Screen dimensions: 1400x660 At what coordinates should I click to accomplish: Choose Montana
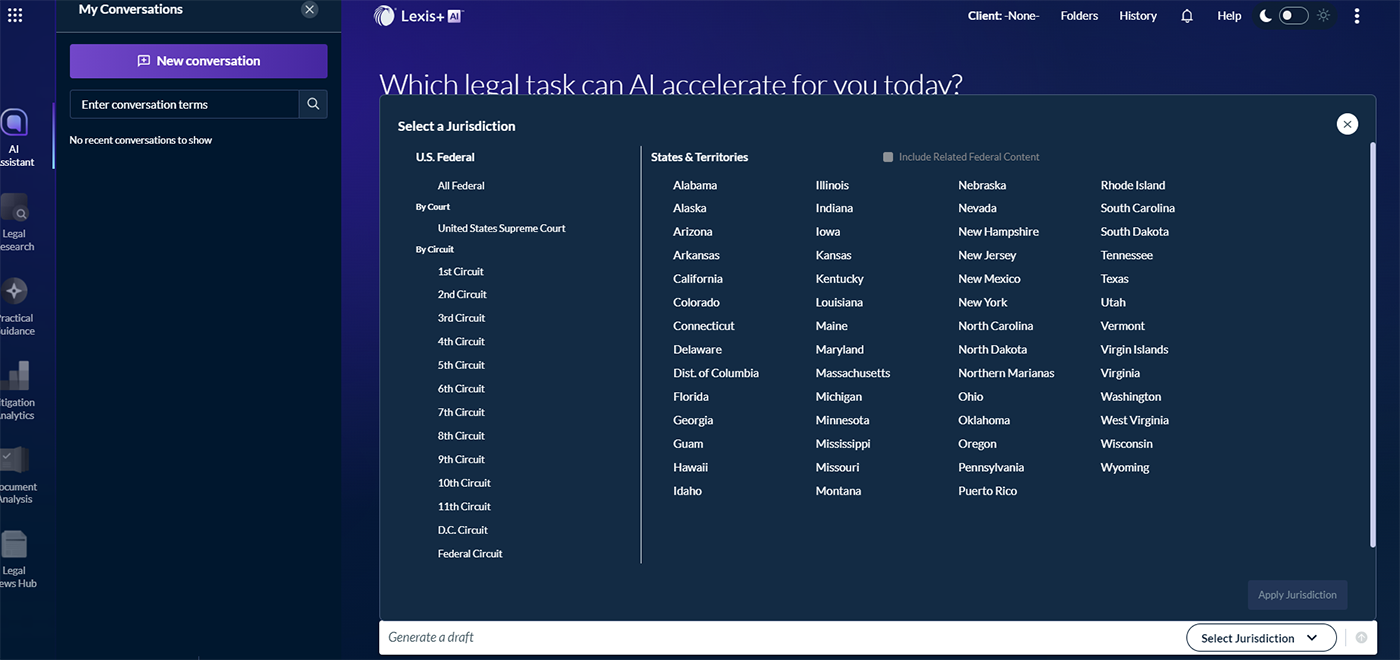[838, 492]
